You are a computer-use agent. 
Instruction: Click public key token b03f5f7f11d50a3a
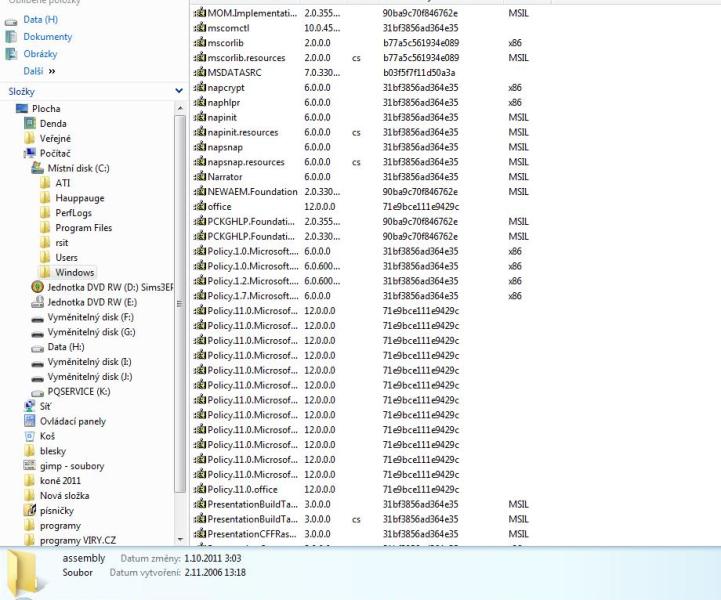419,72
